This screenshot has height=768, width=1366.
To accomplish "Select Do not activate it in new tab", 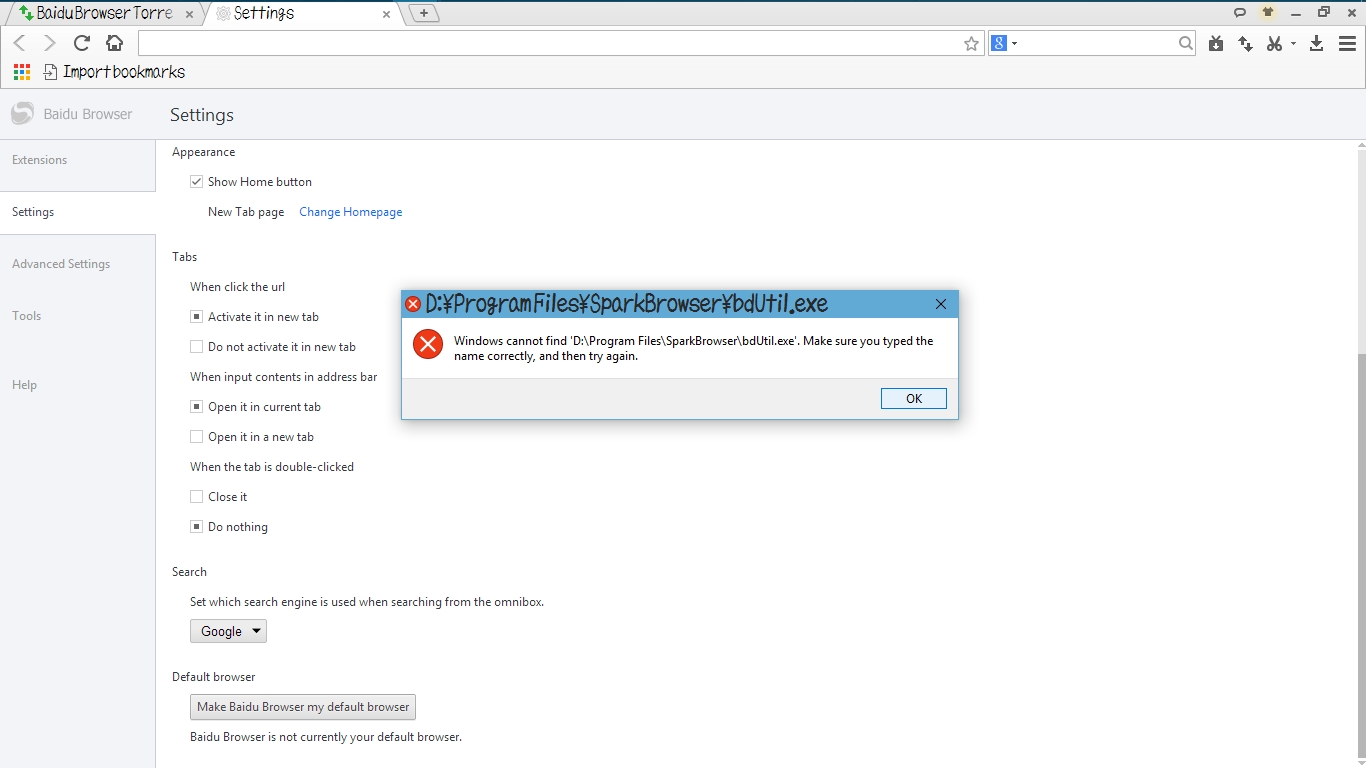I will (197, 347).
